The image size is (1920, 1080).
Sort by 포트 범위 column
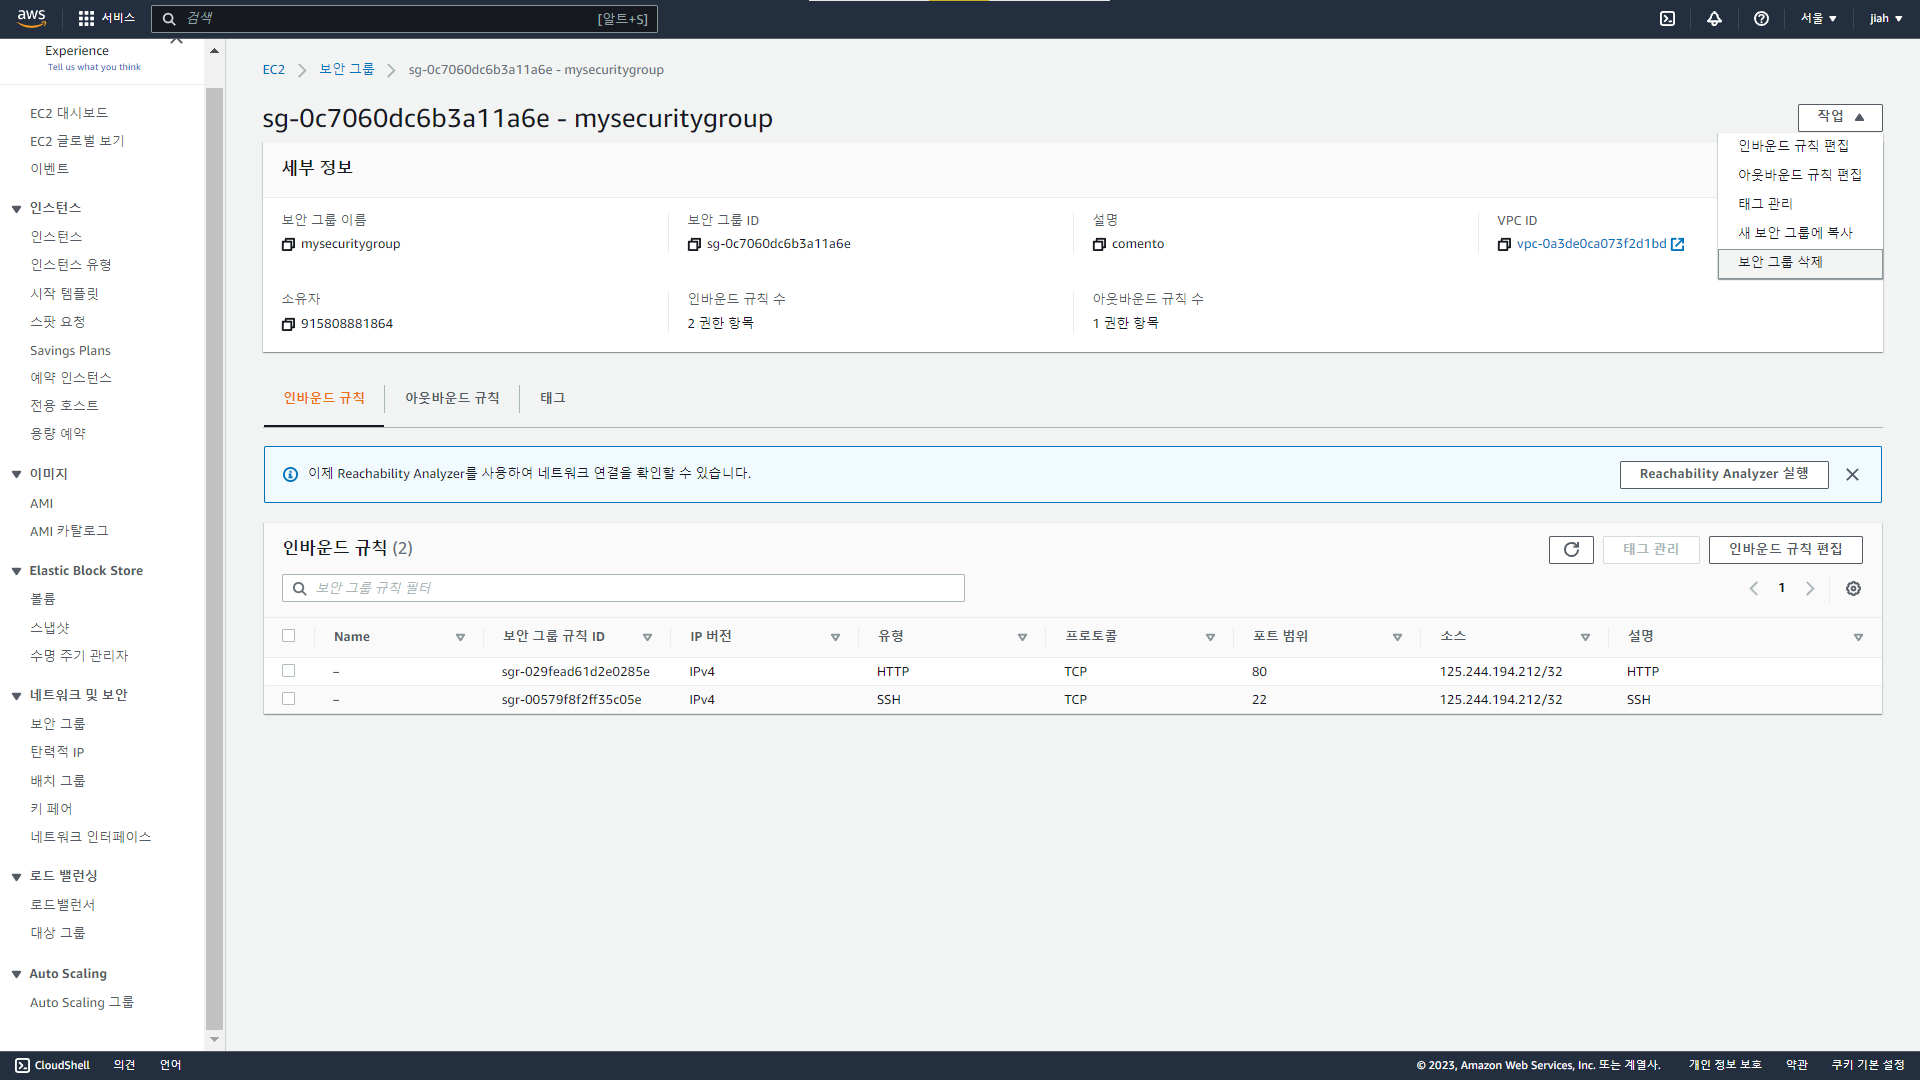pyautogui.click(x=1397, y=637)
